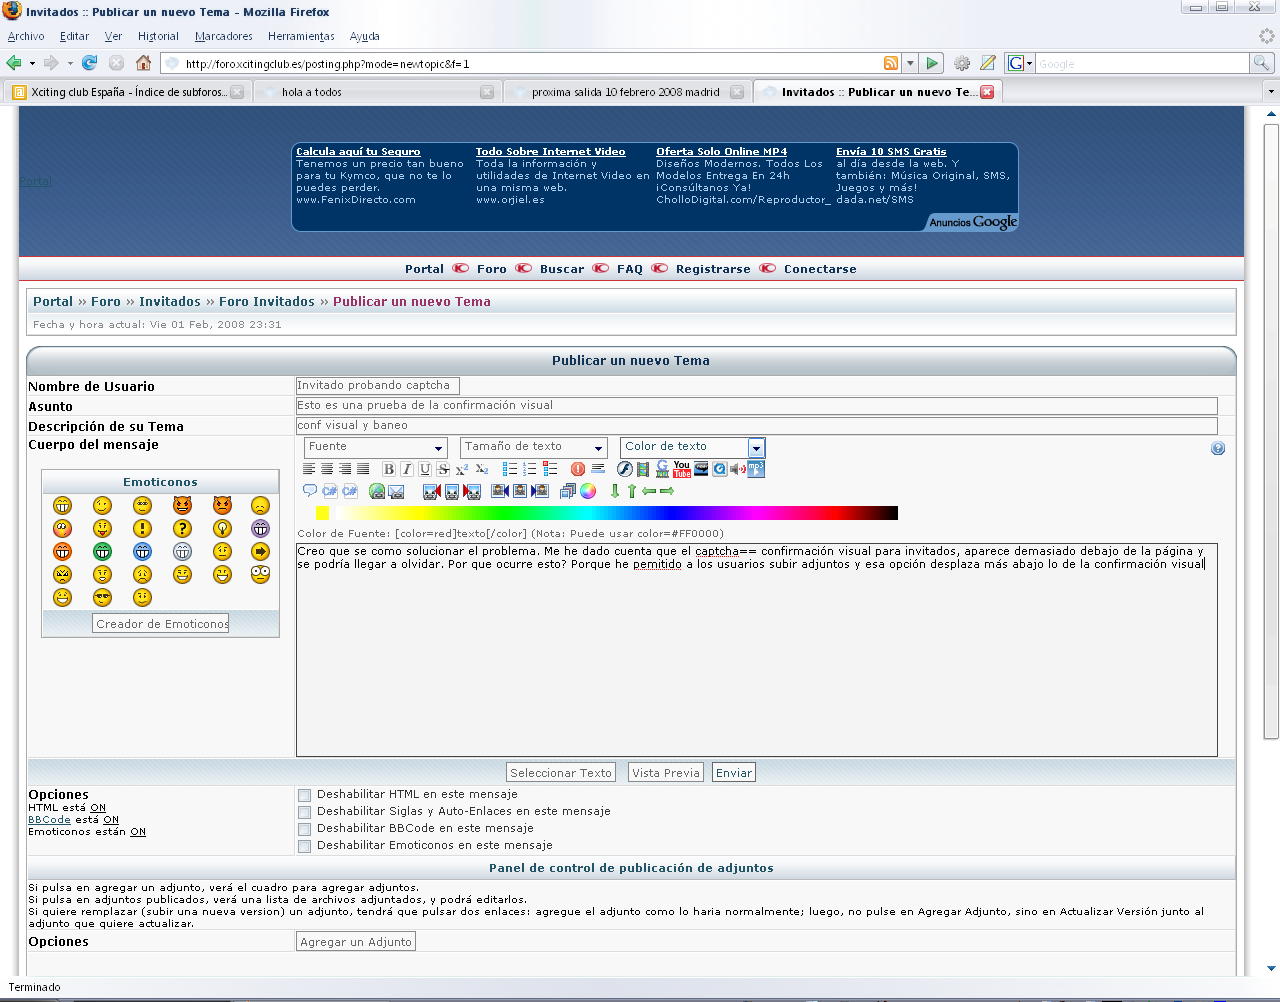The height and width of the screenshot is (1002, 1280).
Task: Tick Deshabilitar Emoticonos en este mensaje
Action: pos(305,846)
